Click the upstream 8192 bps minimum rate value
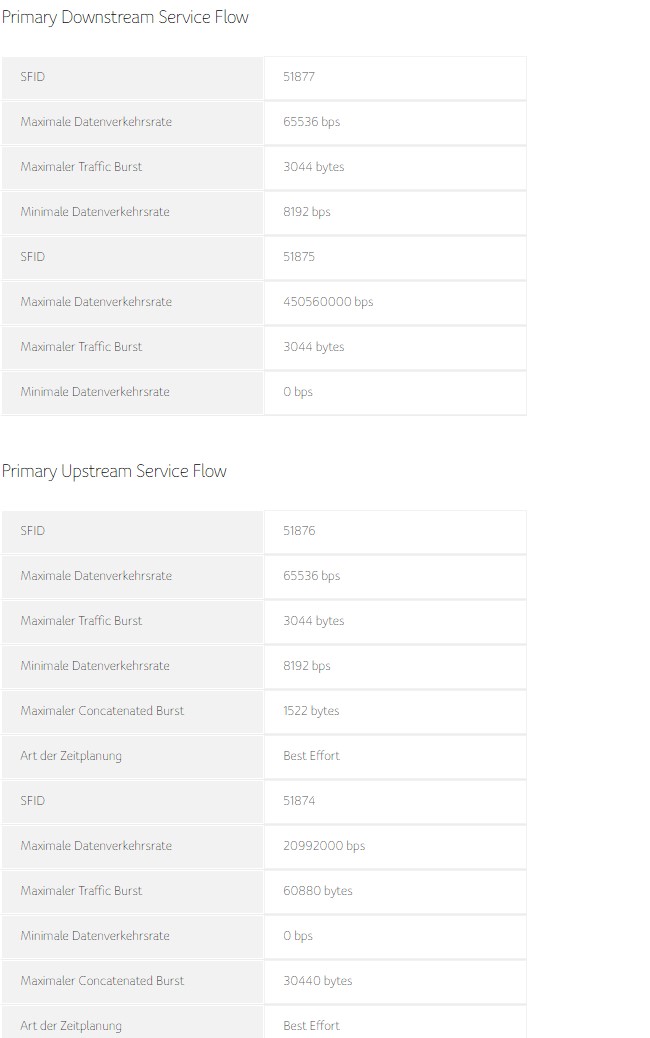The image size is (650, 1038). coord(307,666)
